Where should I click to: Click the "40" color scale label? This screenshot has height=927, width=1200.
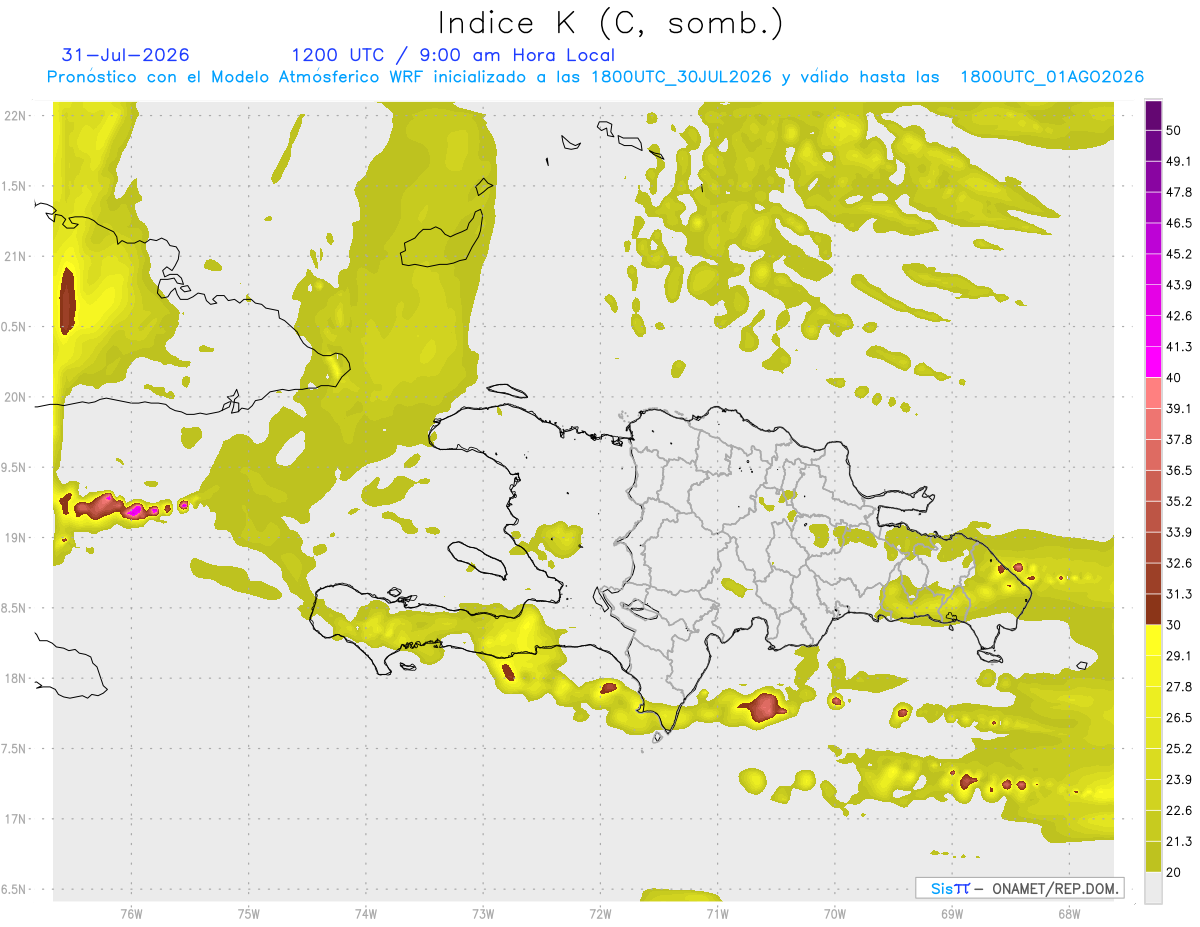coord(1174,378)
